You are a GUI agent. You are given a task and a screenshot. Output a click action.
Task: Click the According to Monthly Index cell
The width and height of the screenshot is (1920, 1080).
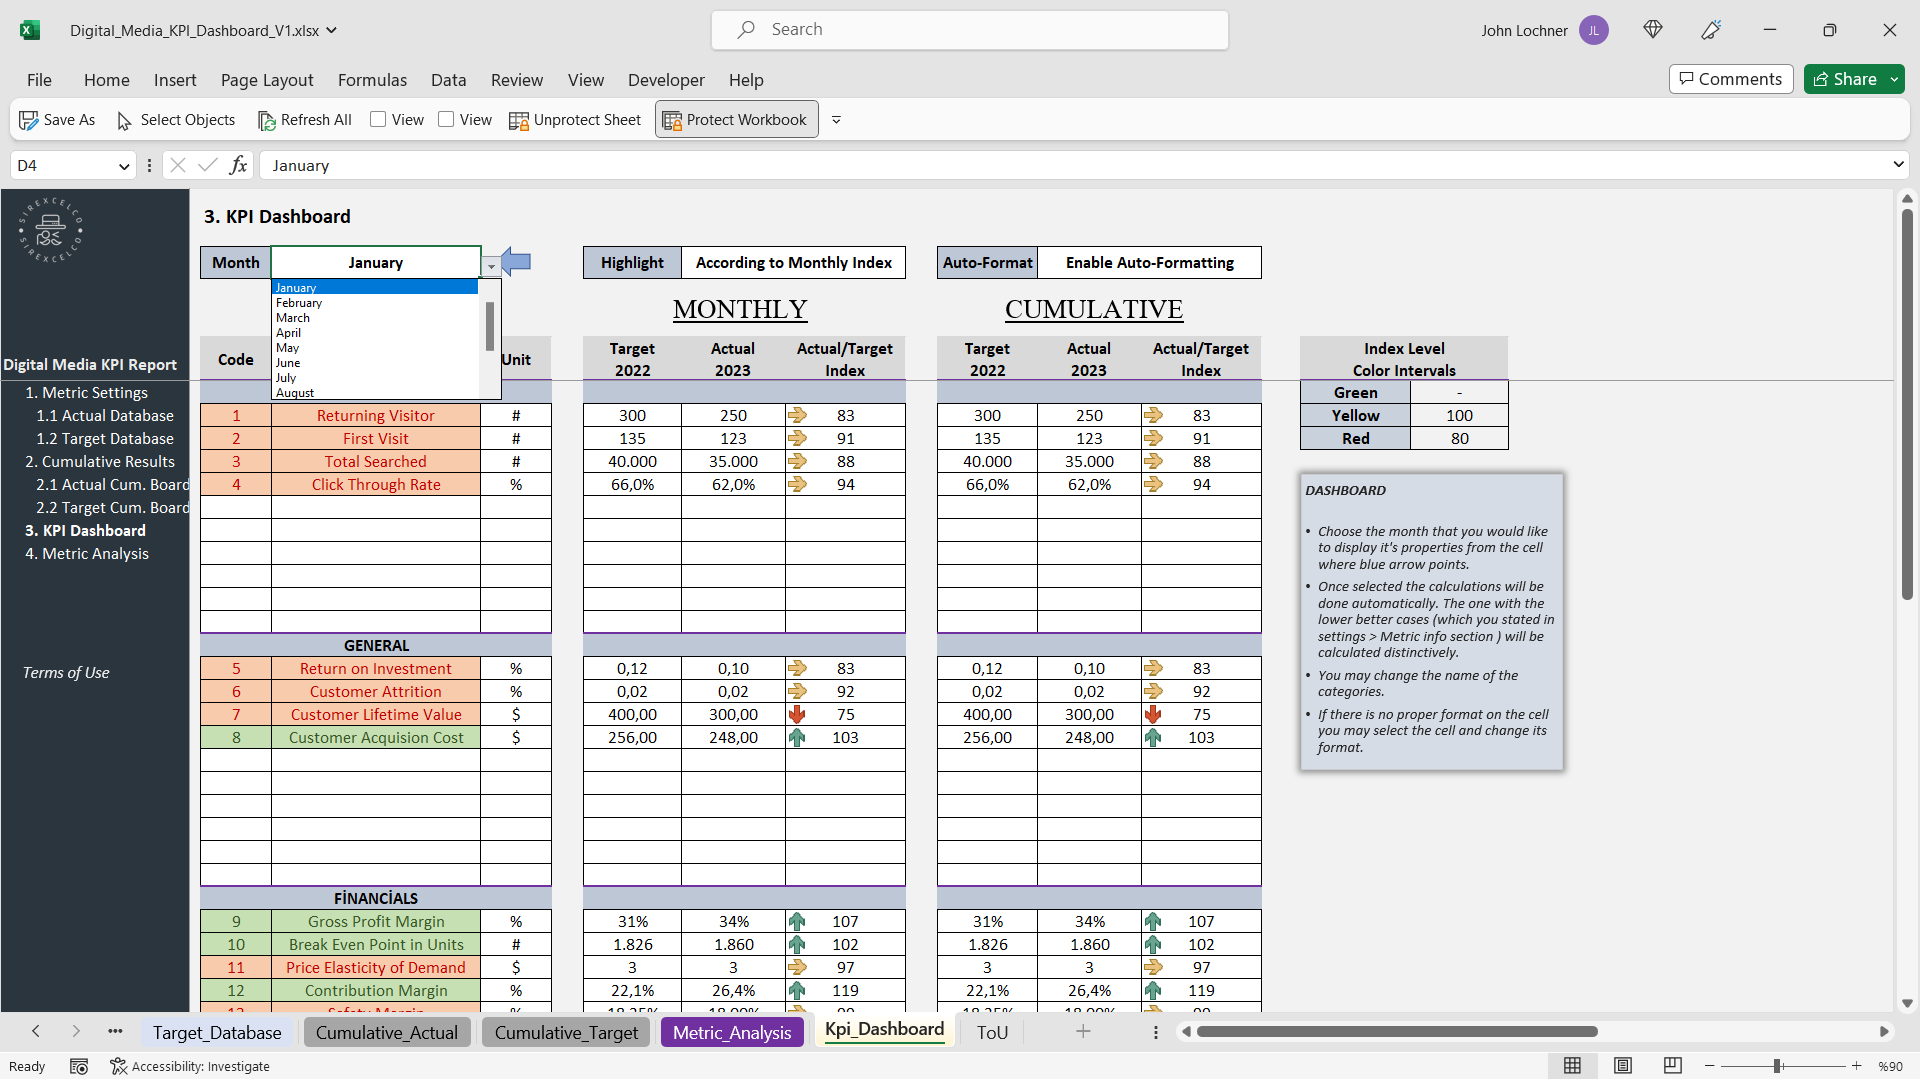pyautogui.click(x=794, y=262)
